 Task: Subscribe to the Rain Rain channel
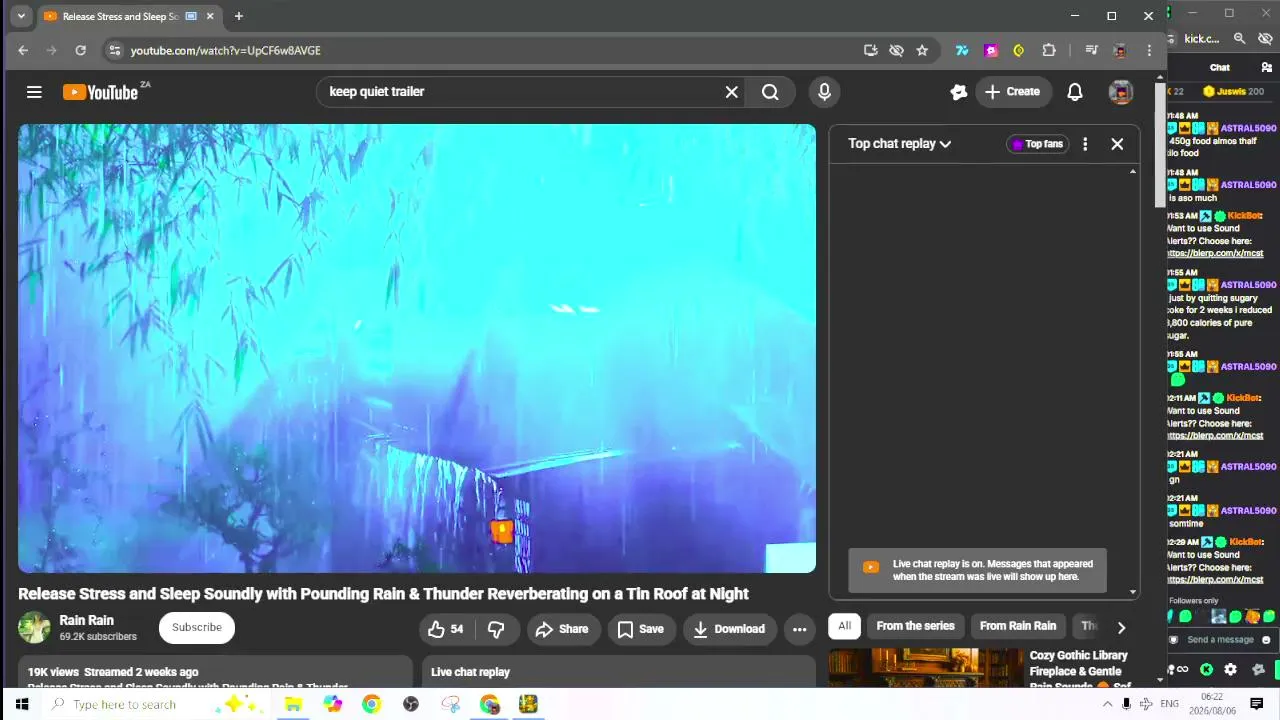coord(197,628)
